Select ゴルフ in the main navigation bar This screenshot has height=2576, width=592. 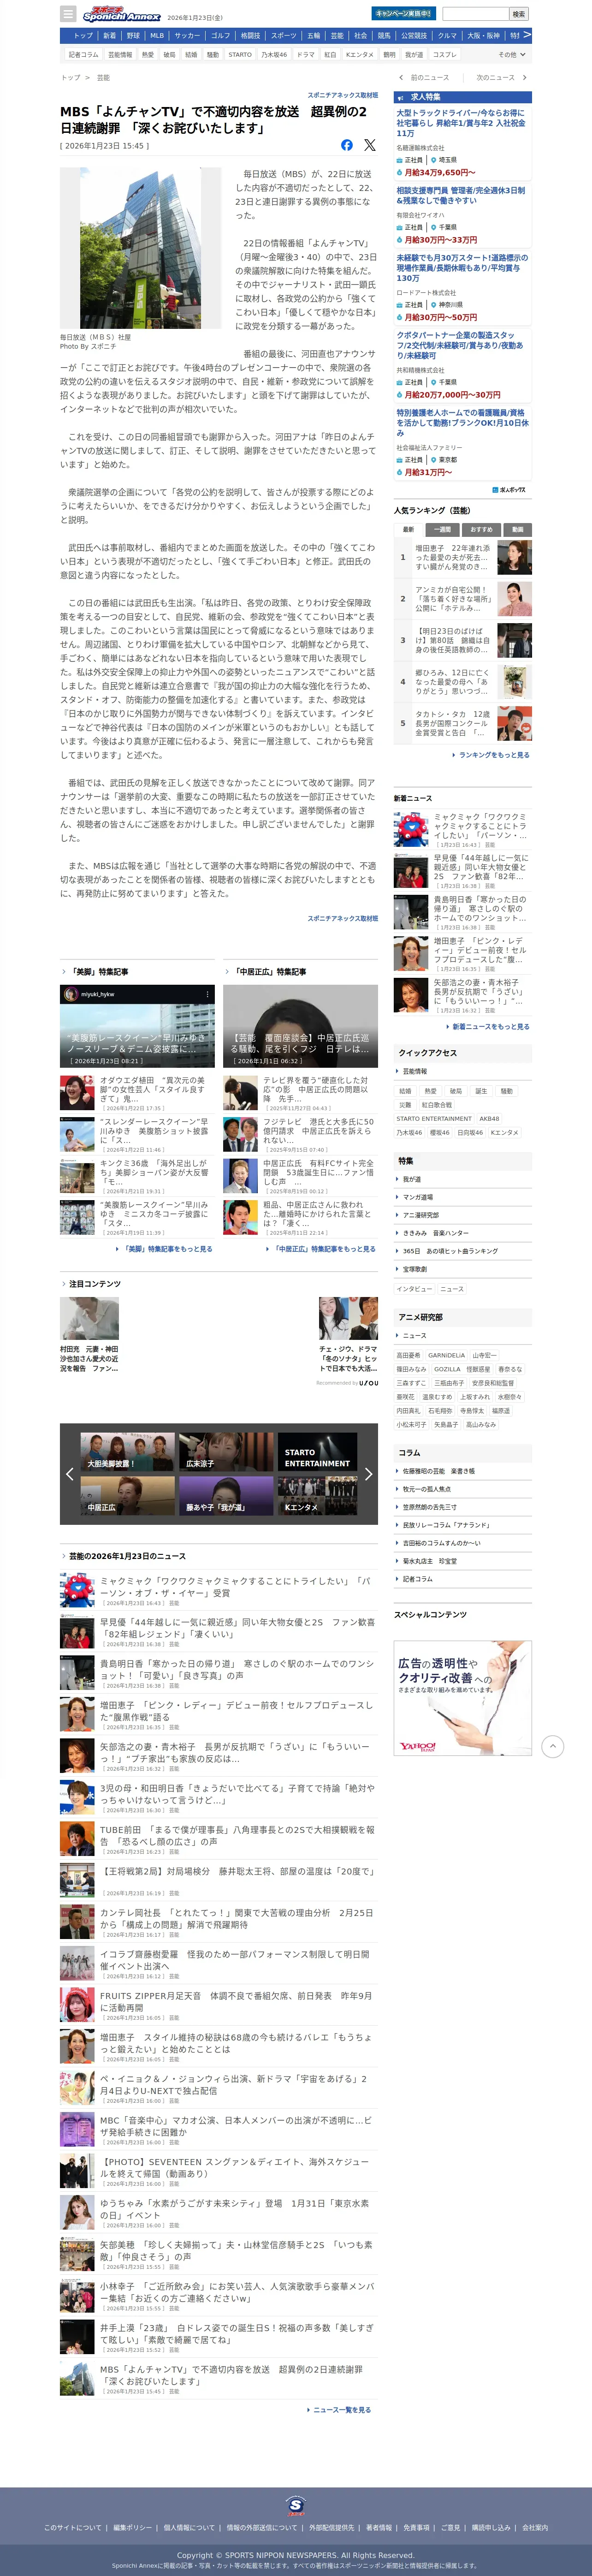tap(220, 35)
